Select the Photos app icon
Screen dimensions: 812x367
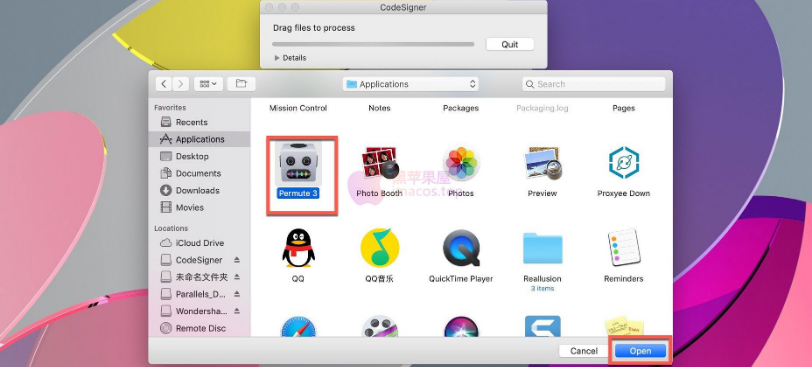click(x=461, y=163)
